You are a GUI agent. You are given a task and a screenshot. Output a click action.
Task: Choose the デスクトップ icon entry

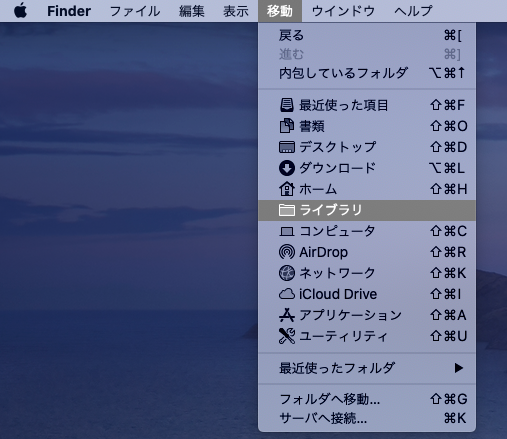287,147
